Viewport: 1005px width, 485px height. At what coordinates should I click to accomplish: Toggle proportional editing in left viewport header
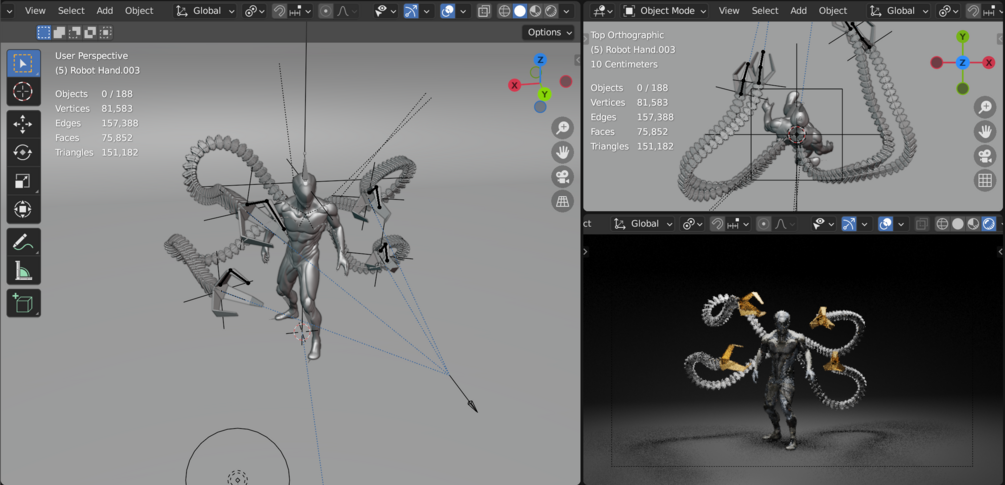[326, 11]
